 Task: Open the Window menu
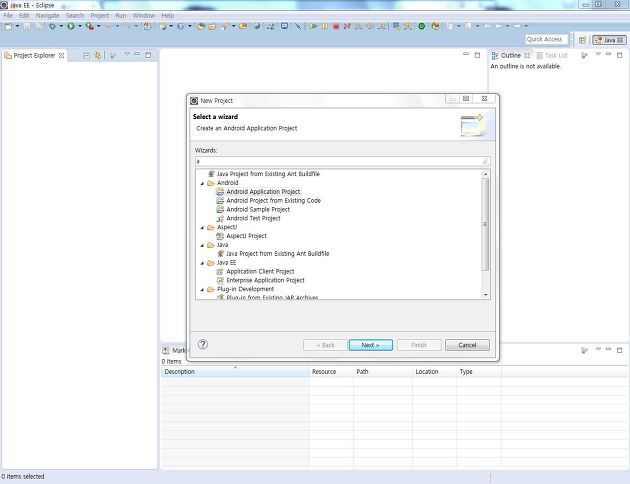[143, 15]
